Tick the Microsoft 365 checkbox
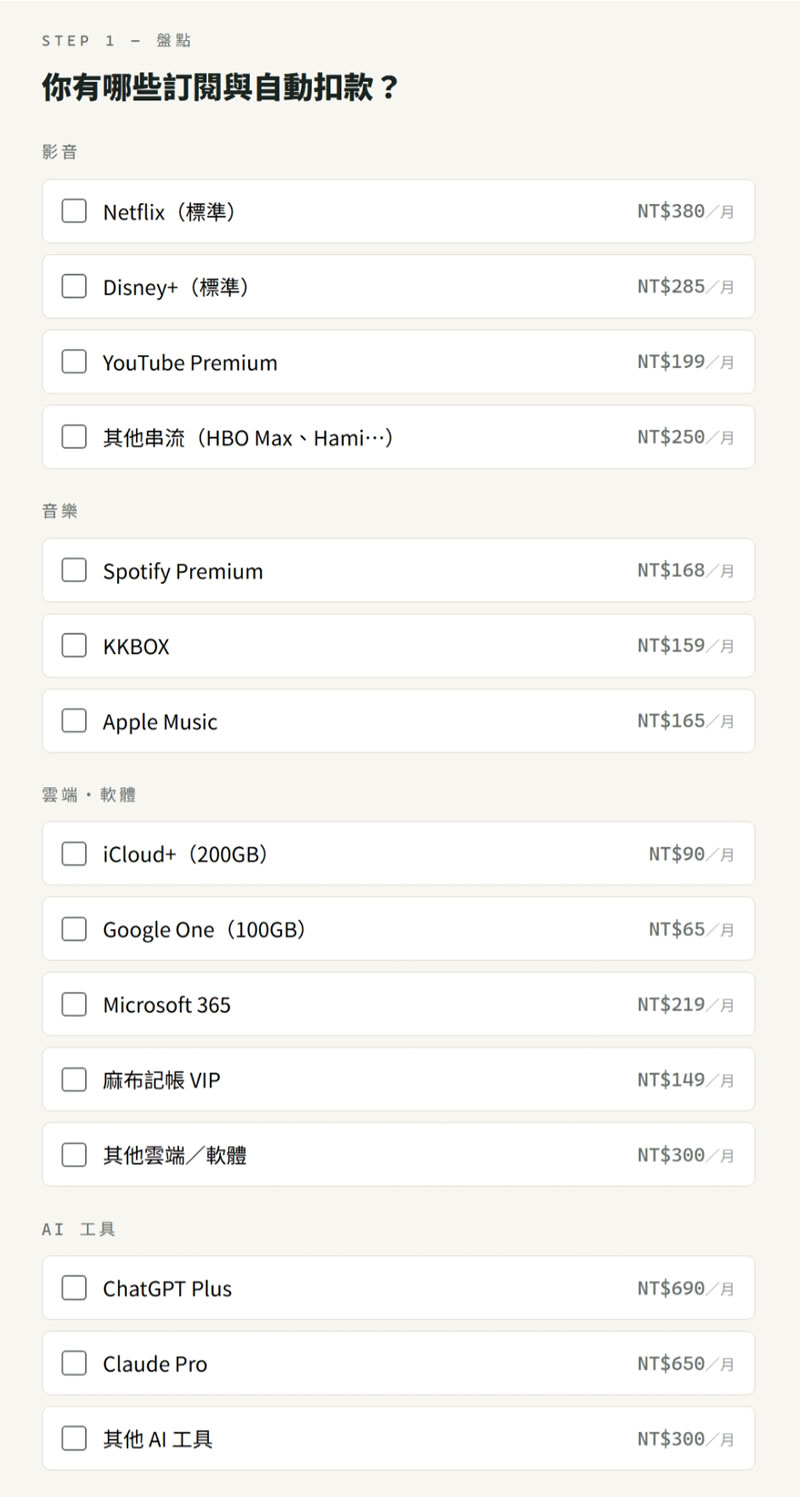800x1497 pixels. tap(74, 1004)
